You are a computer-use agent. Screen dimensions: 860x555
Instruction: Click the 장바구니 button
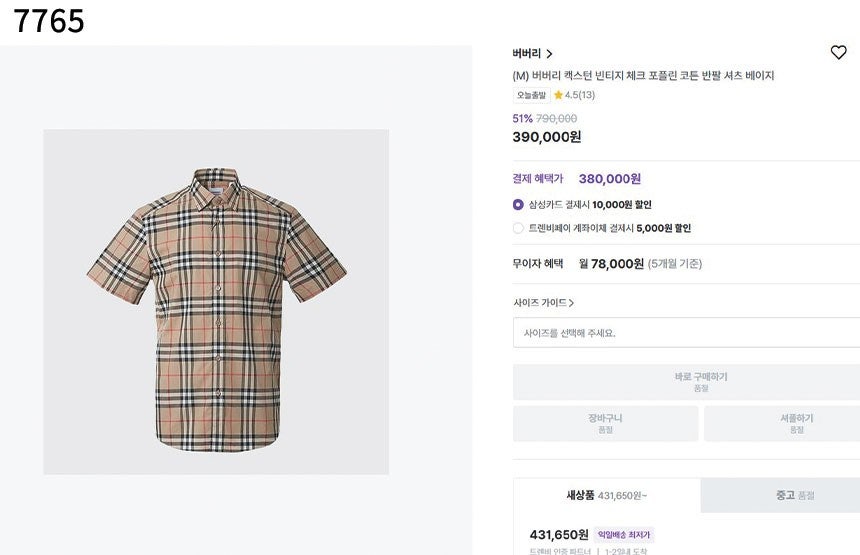coord(606,423)
